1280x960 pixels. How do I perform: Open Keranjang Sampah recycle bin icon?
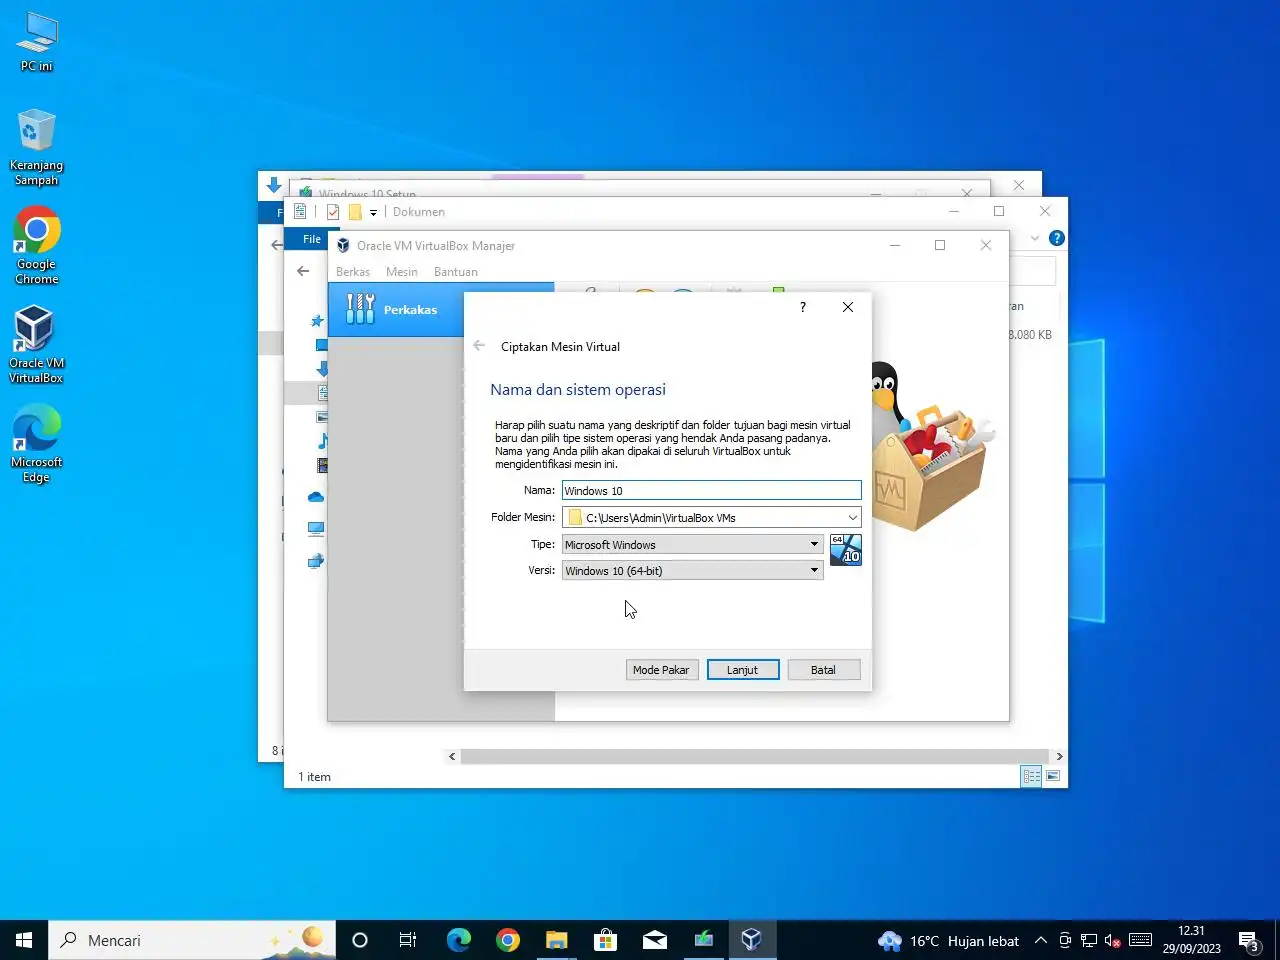(36, 148)
